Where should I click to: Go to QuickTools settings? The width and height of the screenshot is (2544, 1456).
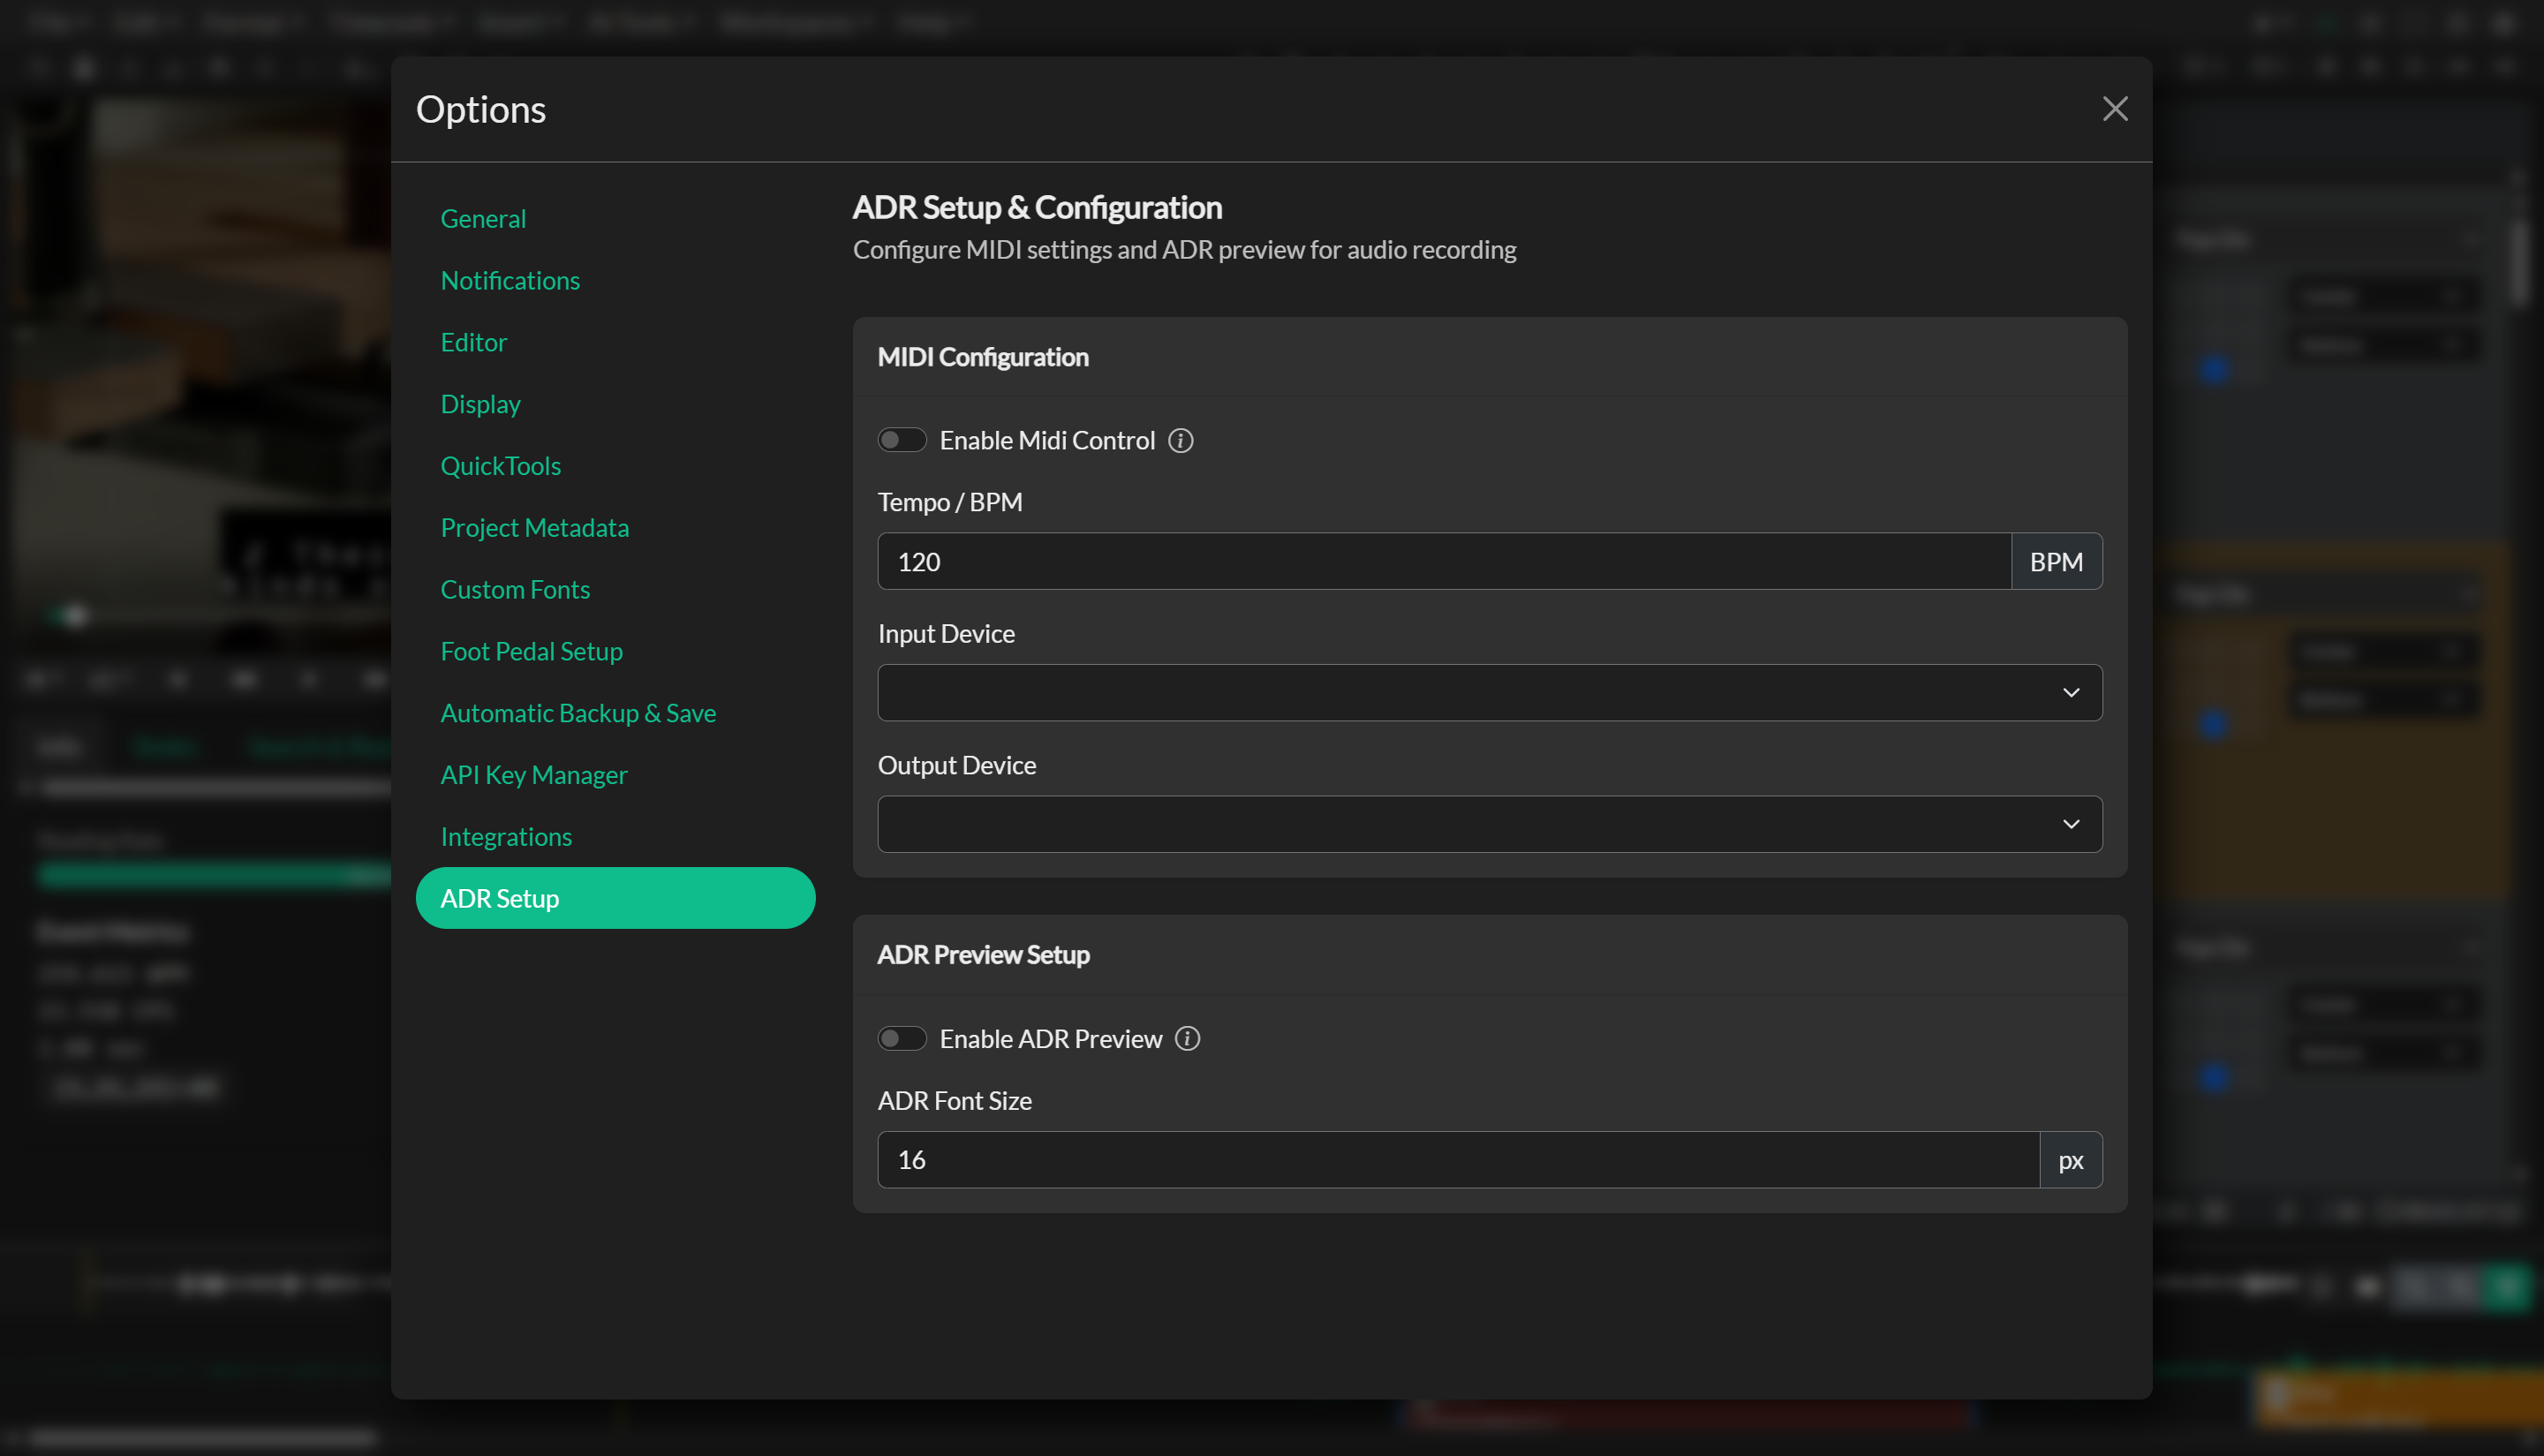(x=501, y=465)
